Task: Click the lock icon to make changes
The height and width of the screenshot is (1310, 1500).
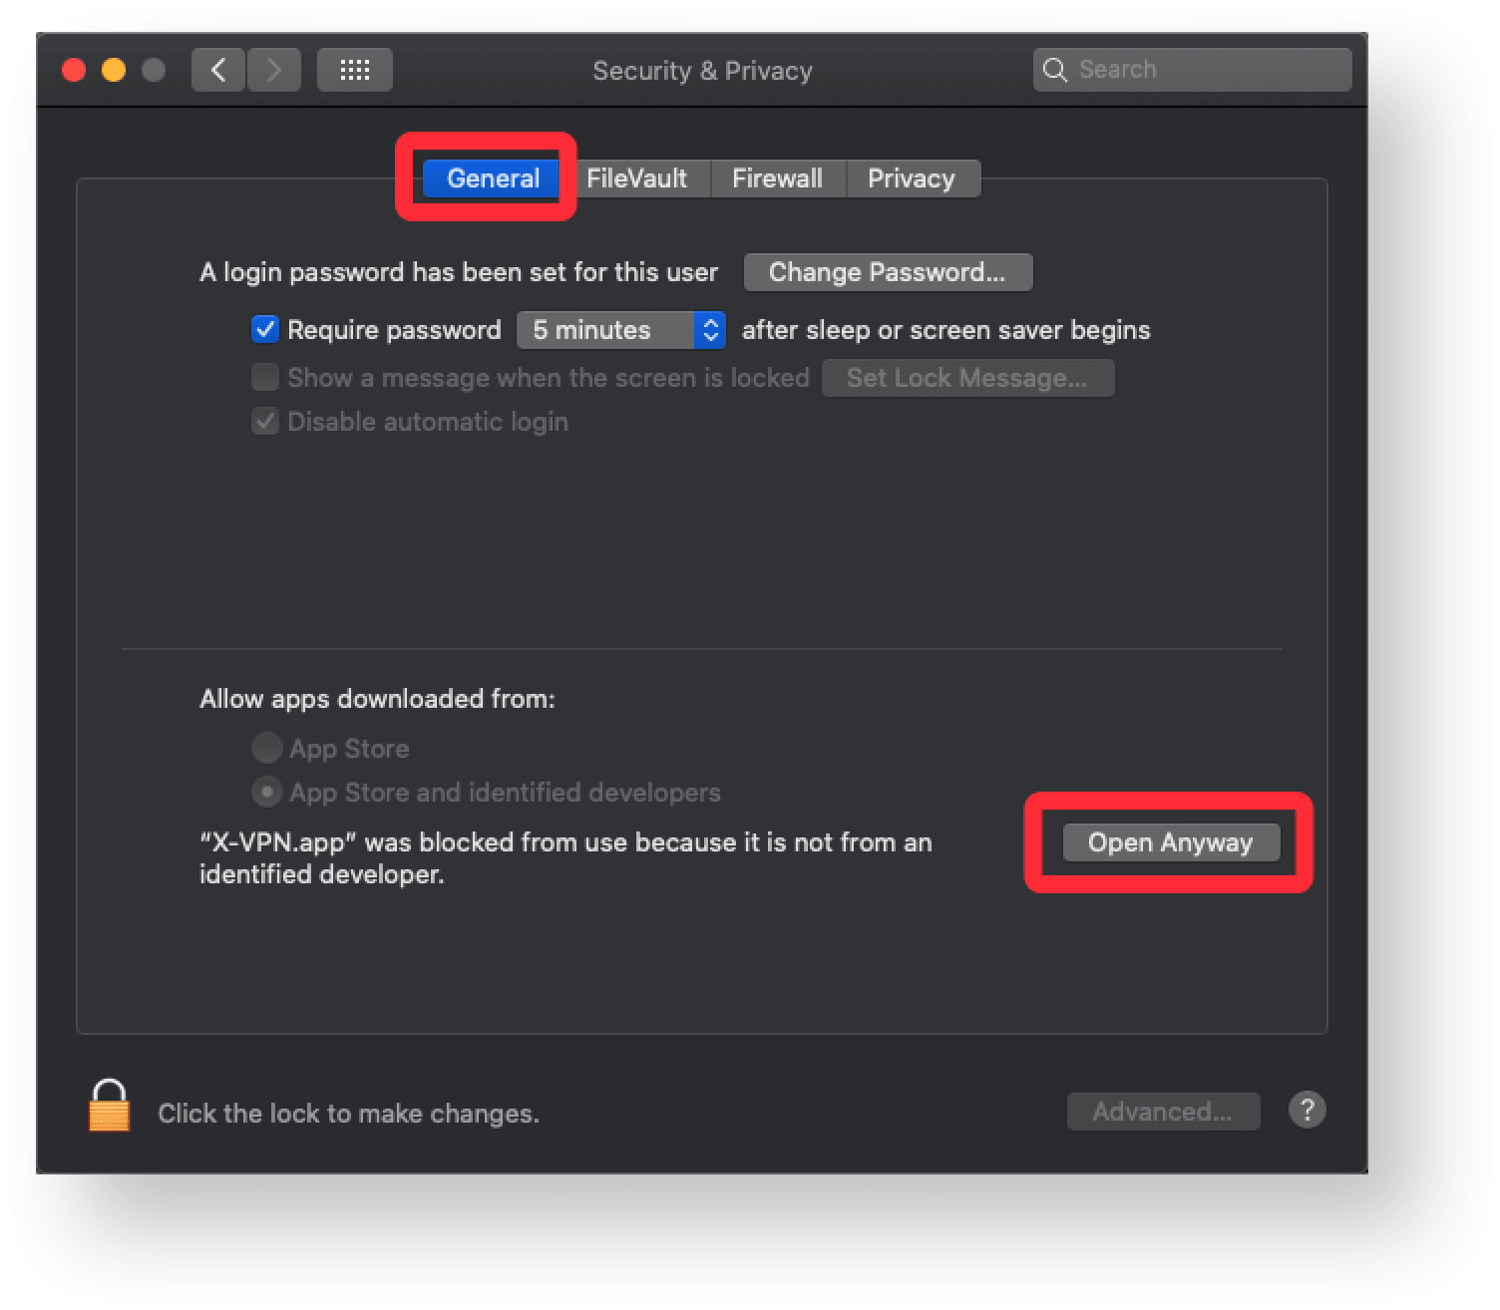Action: [x=109, y=1105]
